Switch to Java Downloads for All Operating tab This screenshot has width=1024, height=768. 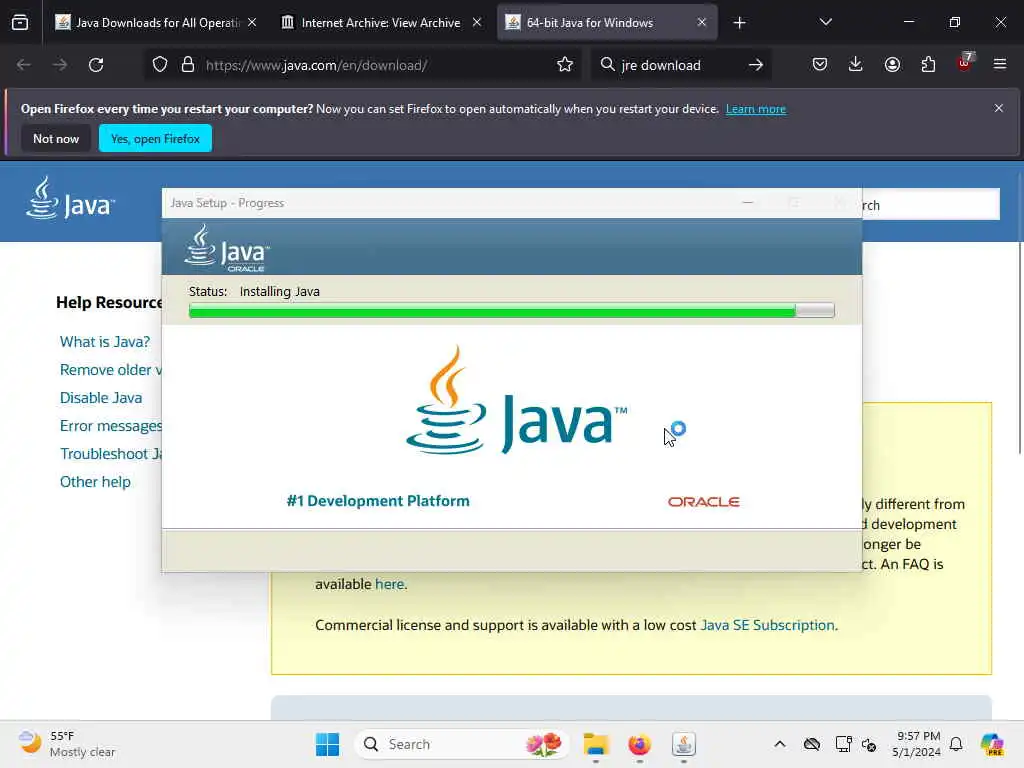(157, 22)
